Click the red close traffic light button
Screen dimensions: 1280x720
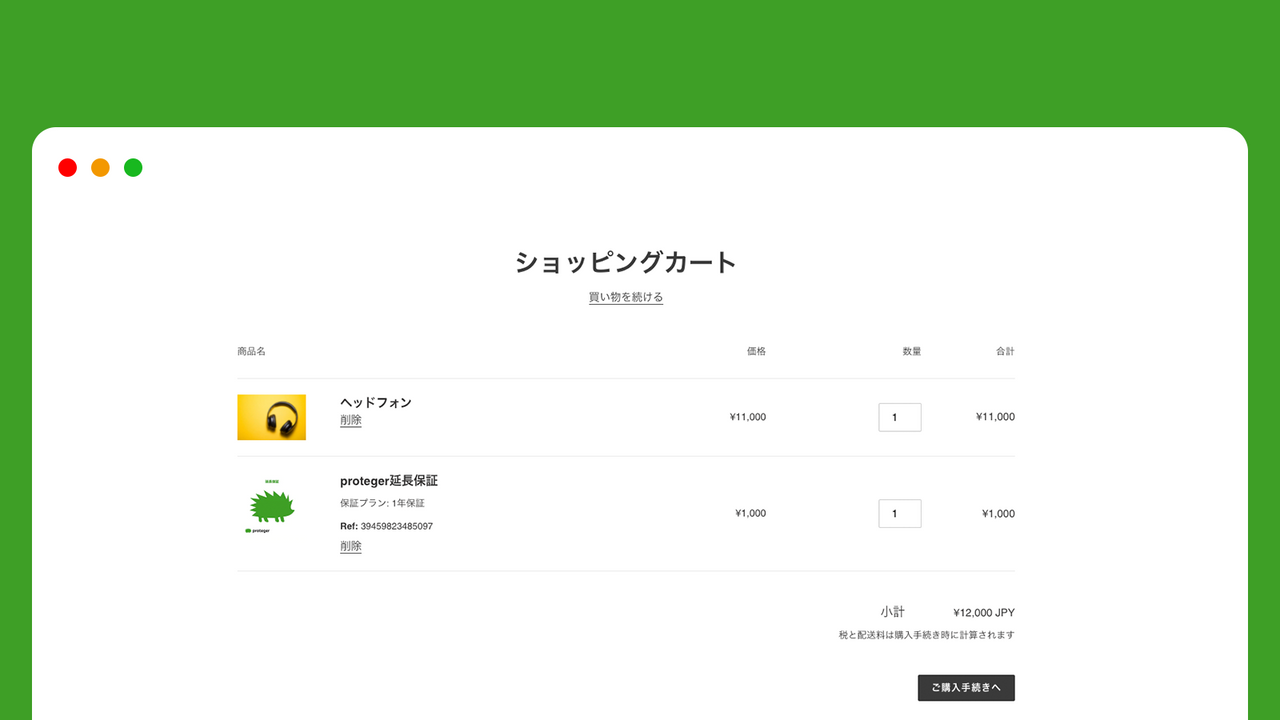[67, 167]
